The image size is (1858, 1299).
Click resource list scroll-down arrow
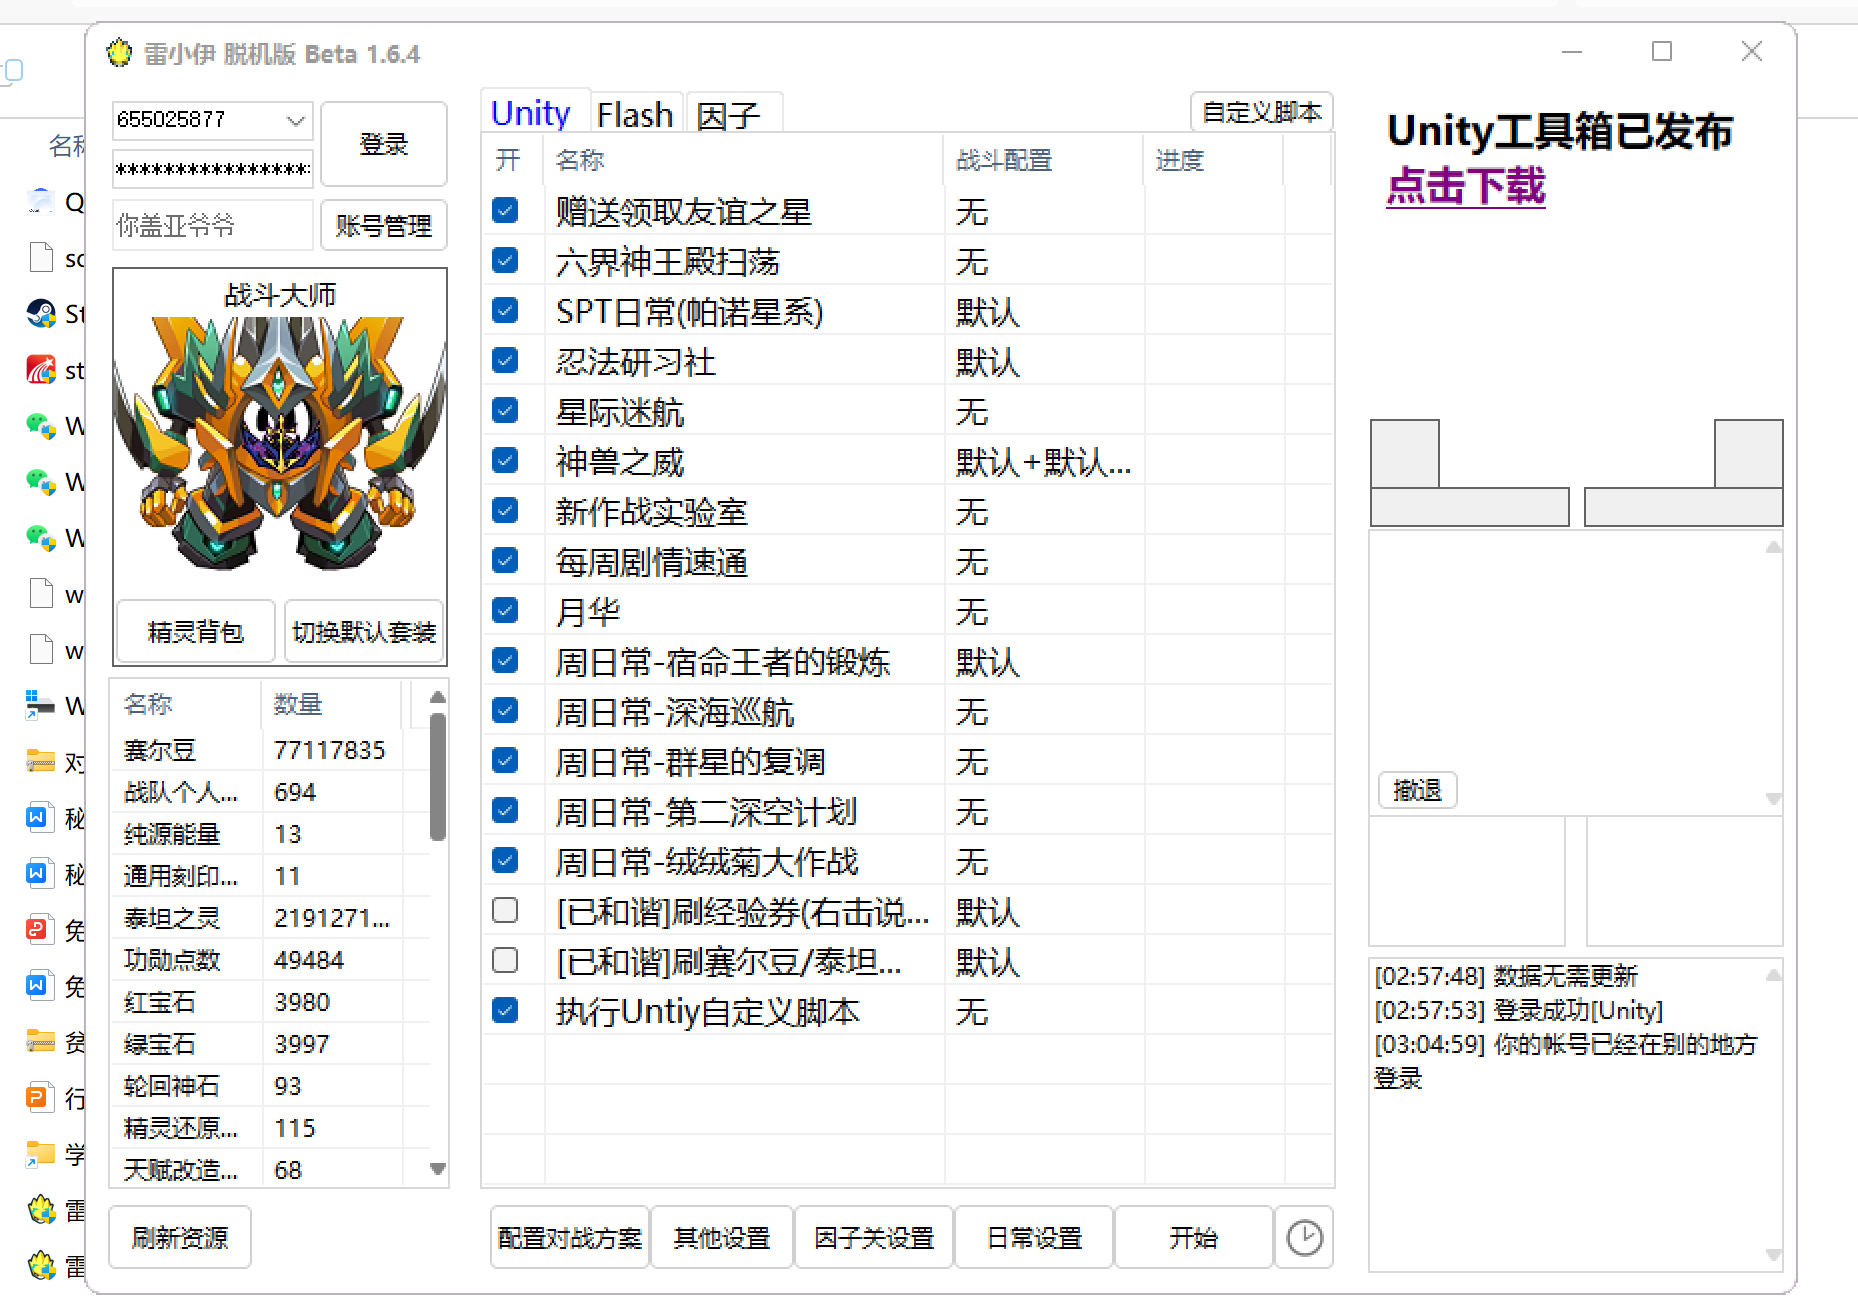[437, 1168]
